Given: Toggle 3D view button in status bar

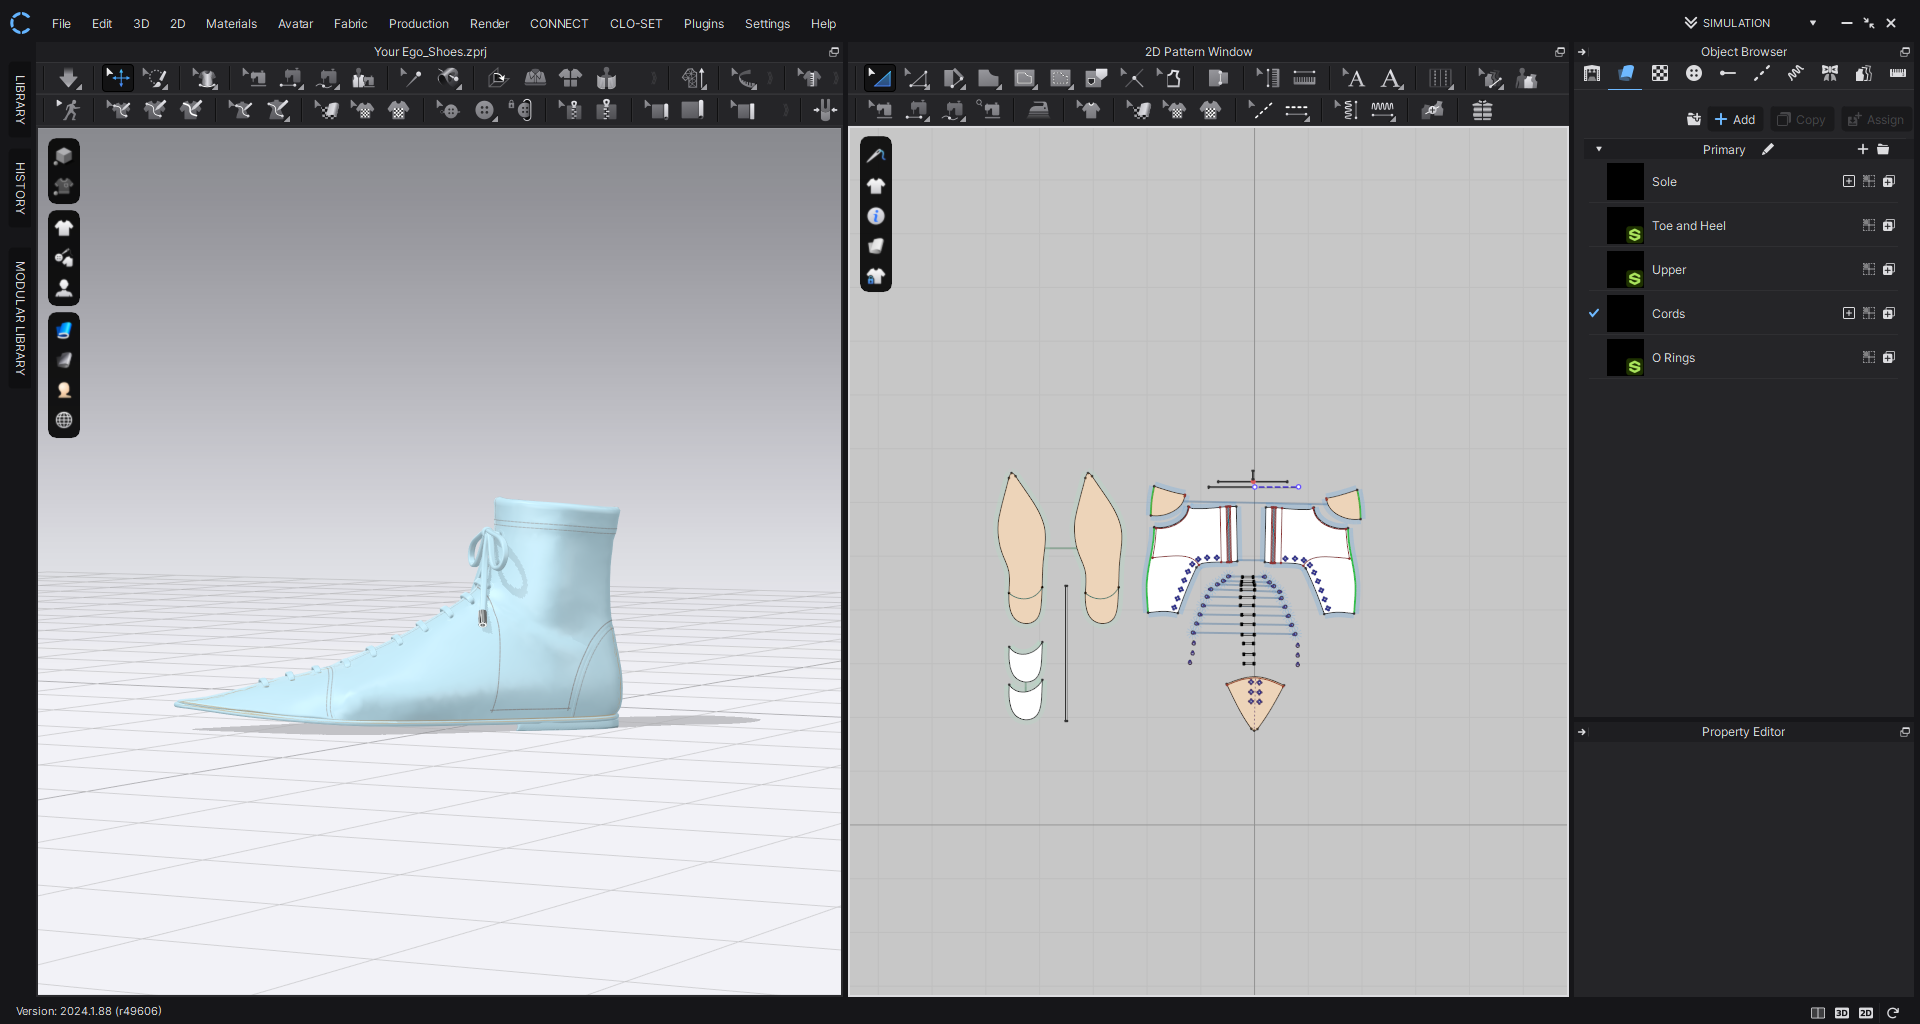Looking at the screenshot, I should coord(1842,1013).
